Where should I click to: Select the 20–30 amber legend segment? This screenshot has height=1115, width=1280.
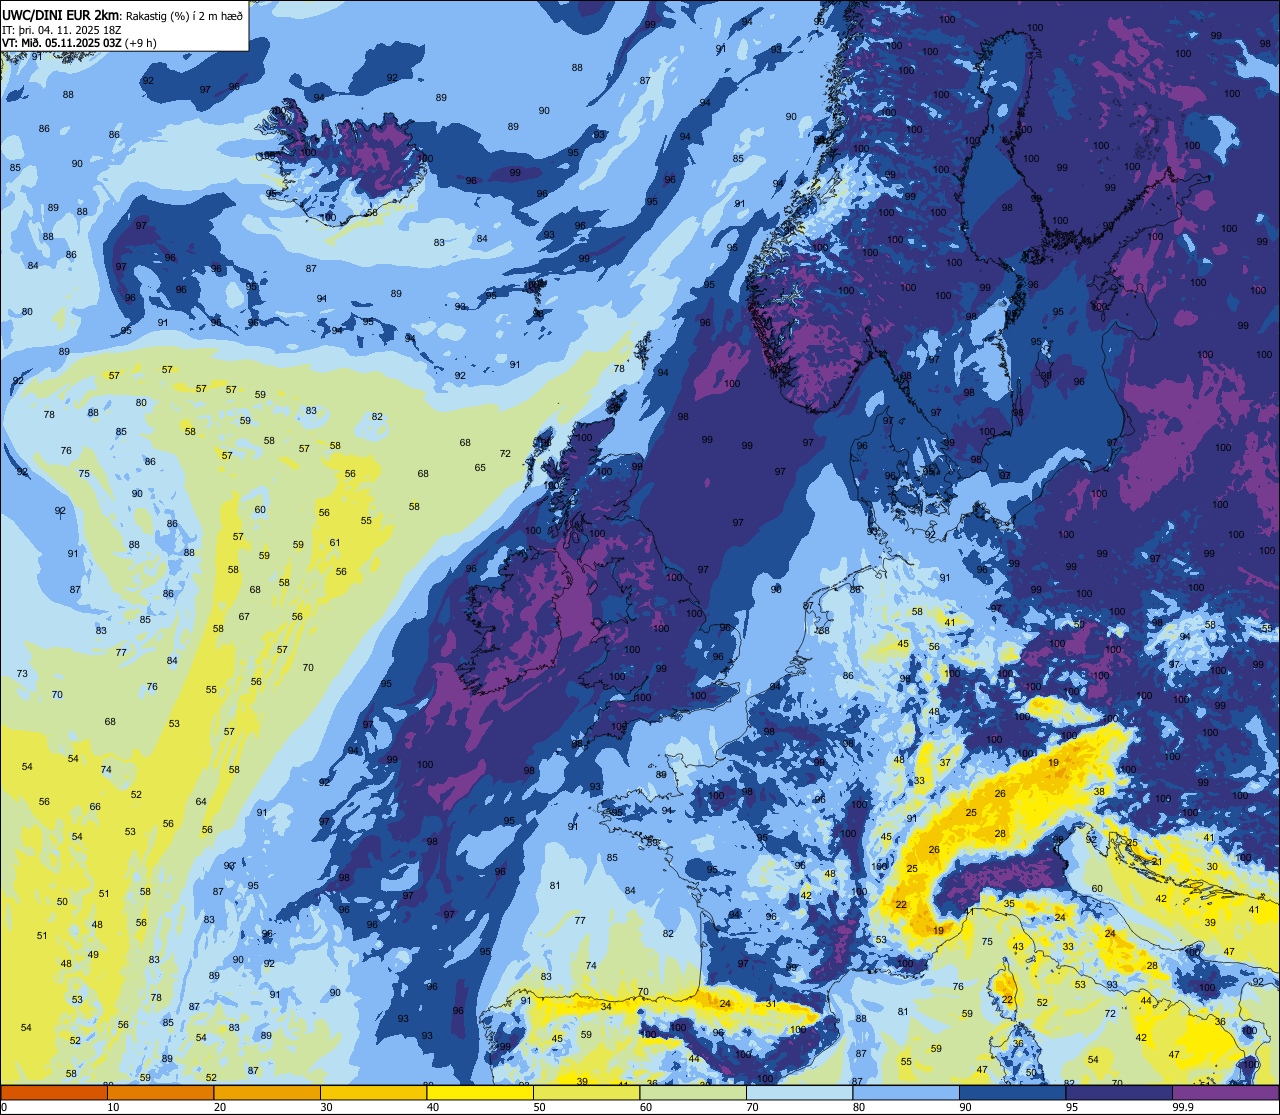pos(267,1092)
